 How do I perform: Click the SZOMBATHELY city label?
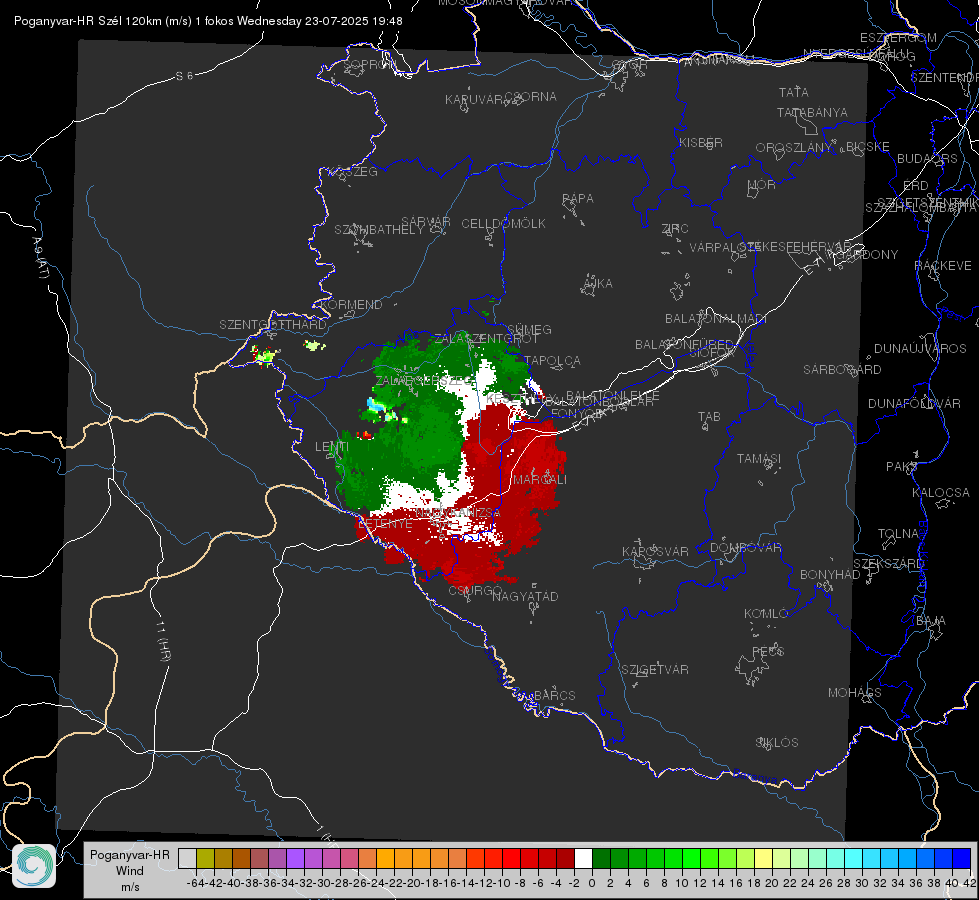(378, 230)
